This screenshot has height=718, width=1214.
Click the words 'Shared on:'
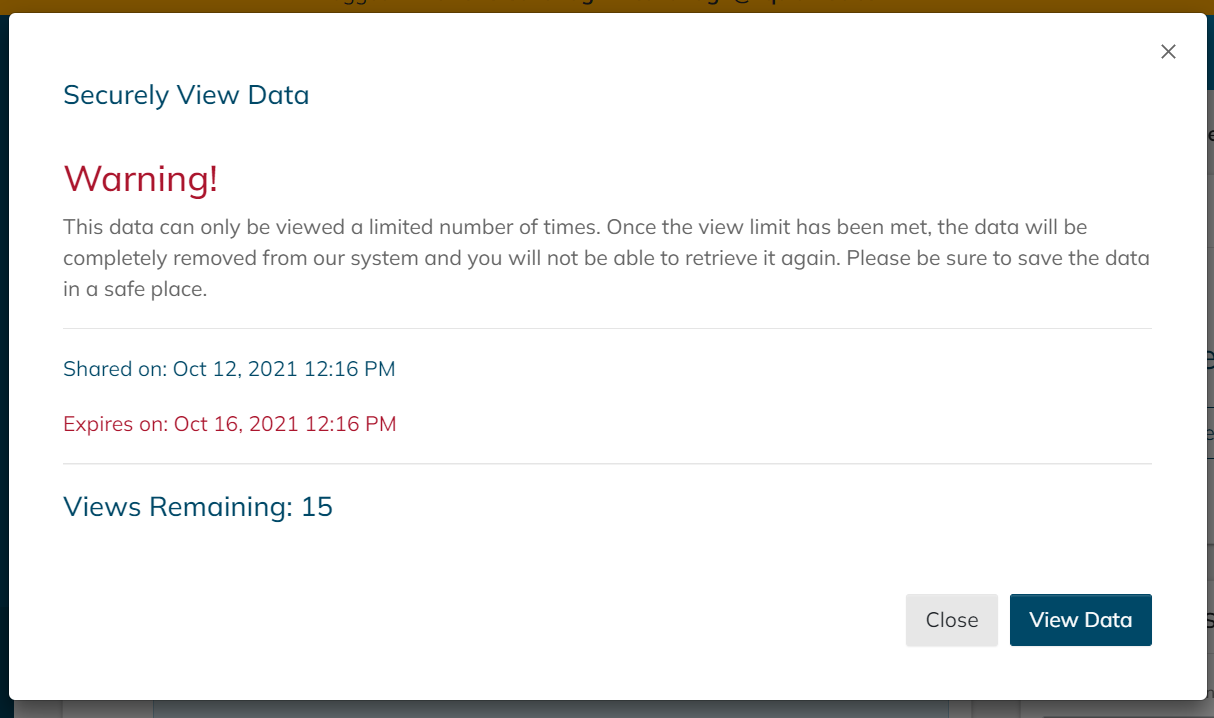[115, 369]
